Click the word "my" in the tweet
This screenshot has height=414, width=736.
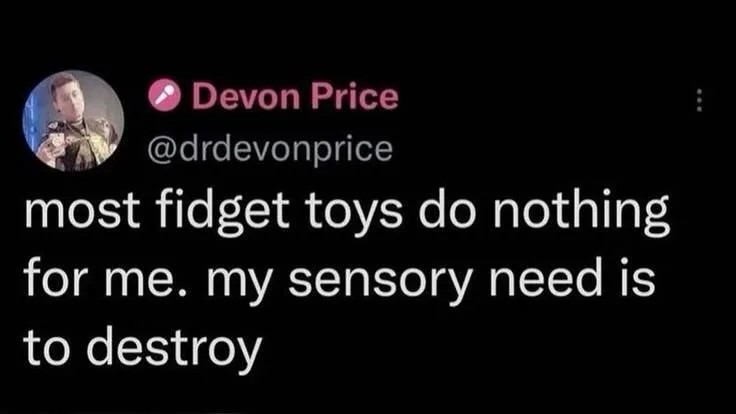coord(239,282)
